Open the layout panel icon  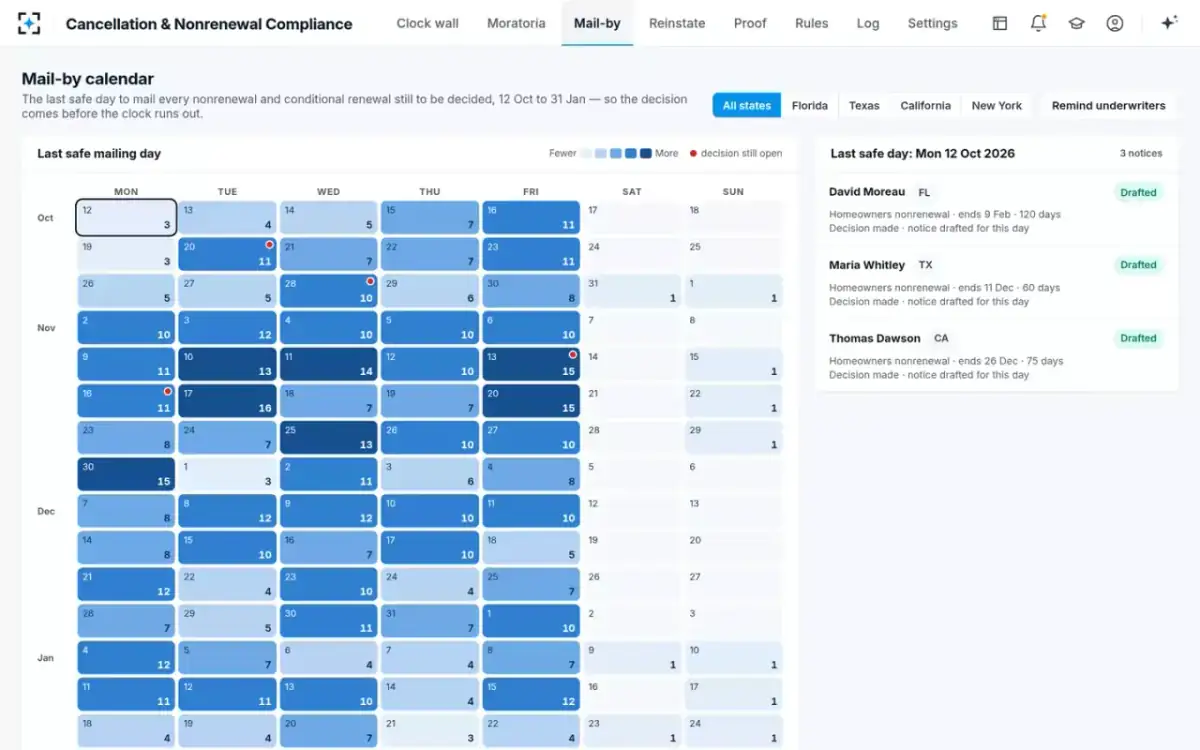point(1000,23)
